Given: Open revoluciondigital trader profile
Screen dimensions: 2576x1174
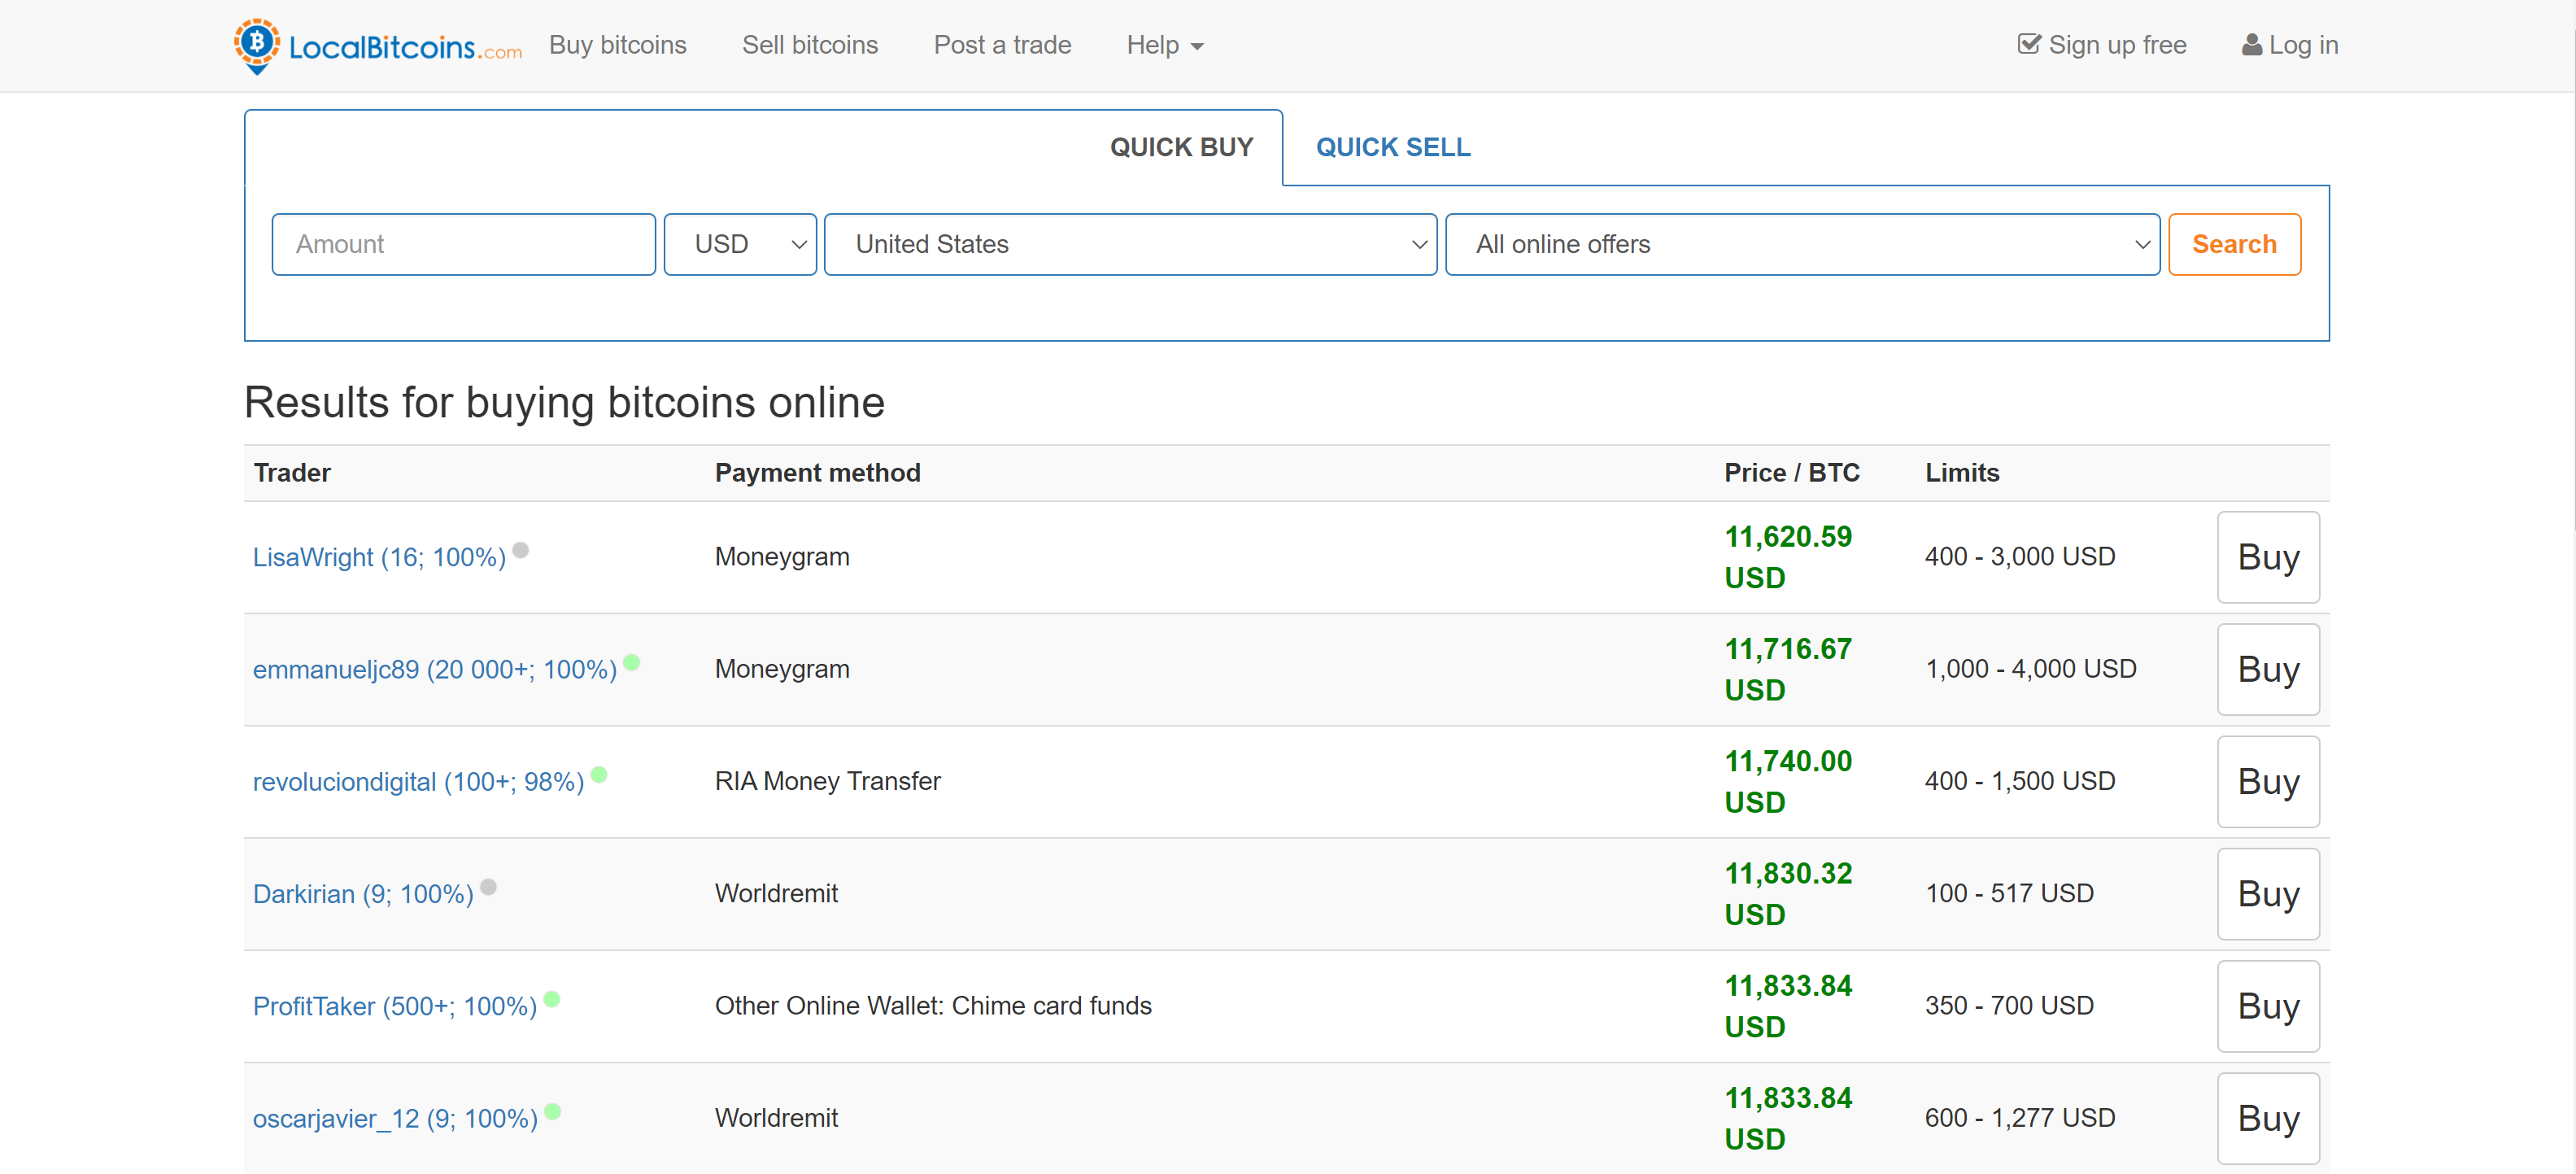Looking at the screenshot, I should (x=418, y=781).
